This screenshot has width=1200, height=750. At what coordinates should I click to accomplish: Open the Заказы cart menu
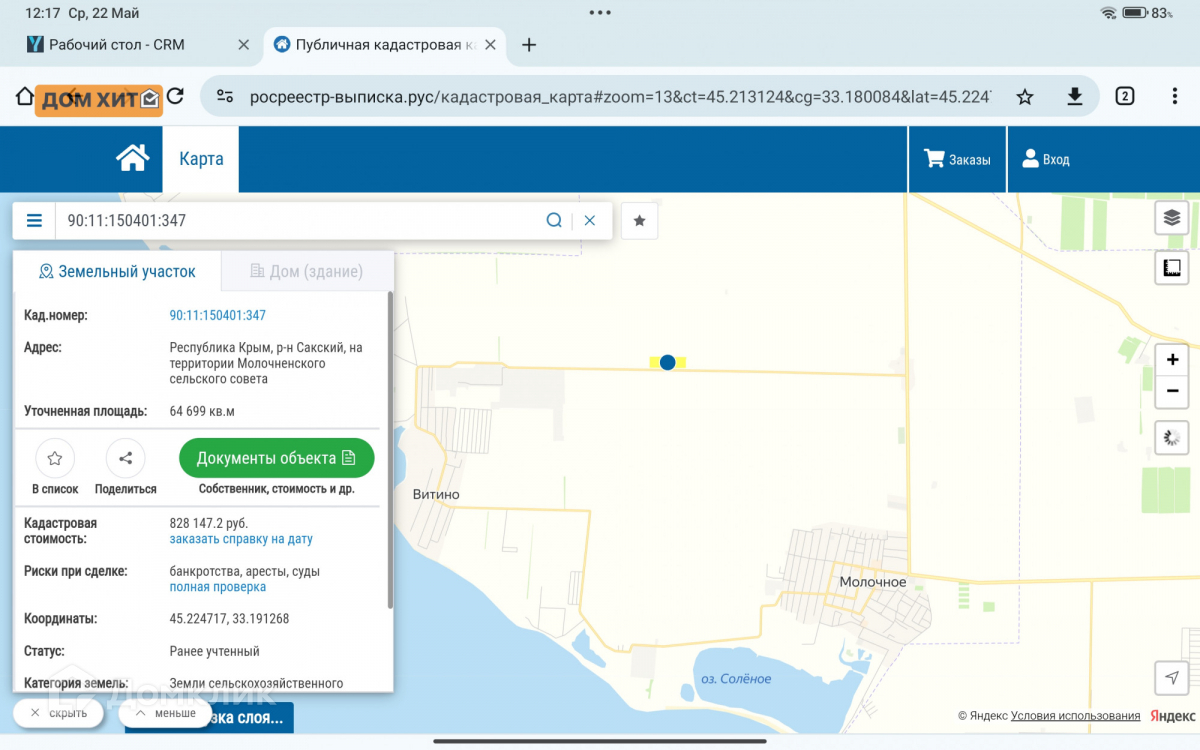(x=957, y=160)
